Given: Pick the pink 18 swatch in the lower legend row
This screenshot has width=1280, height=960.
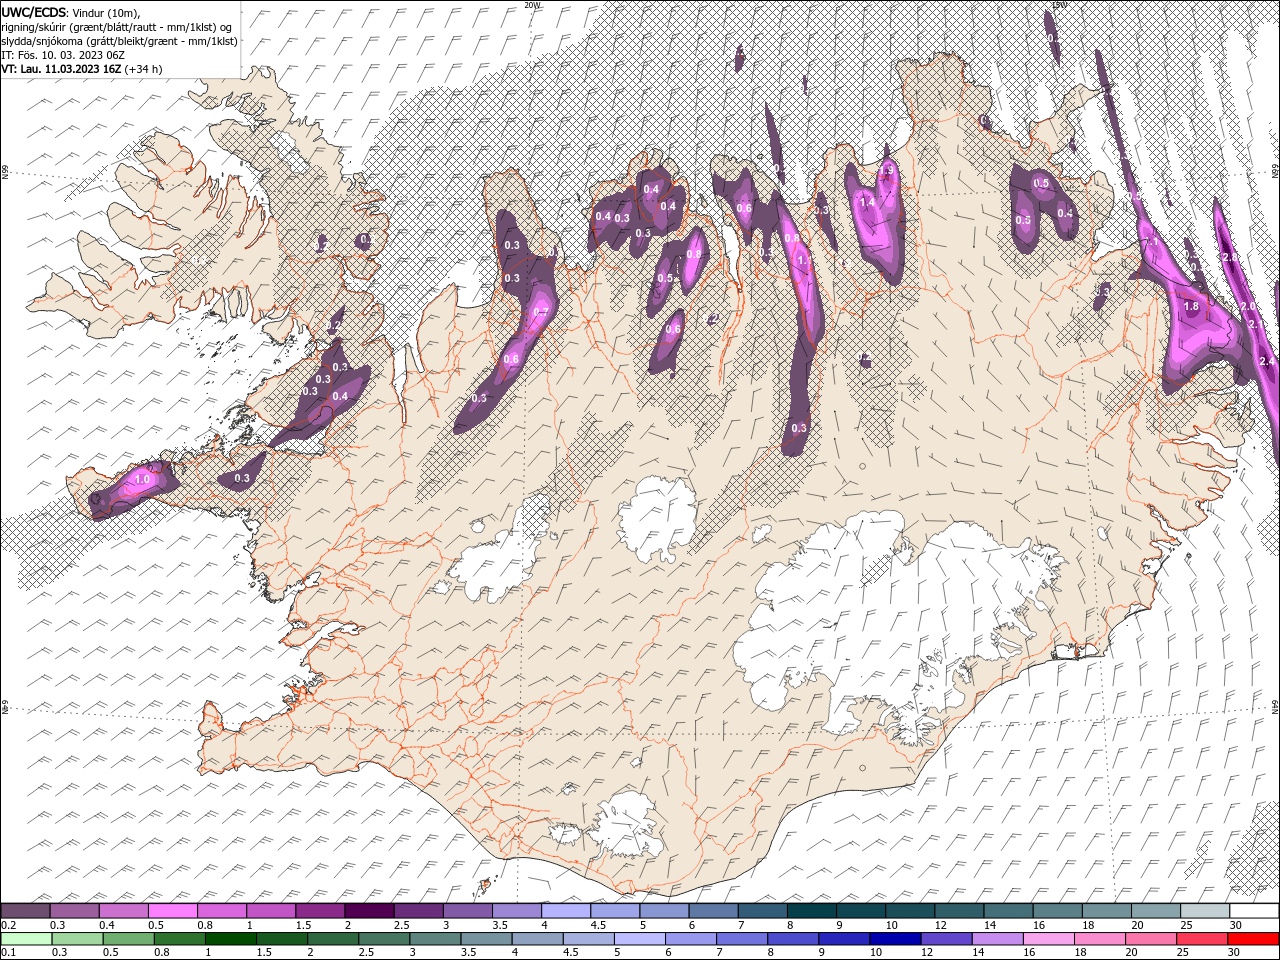Looking at the screenshot, I should coord(1099,939).
